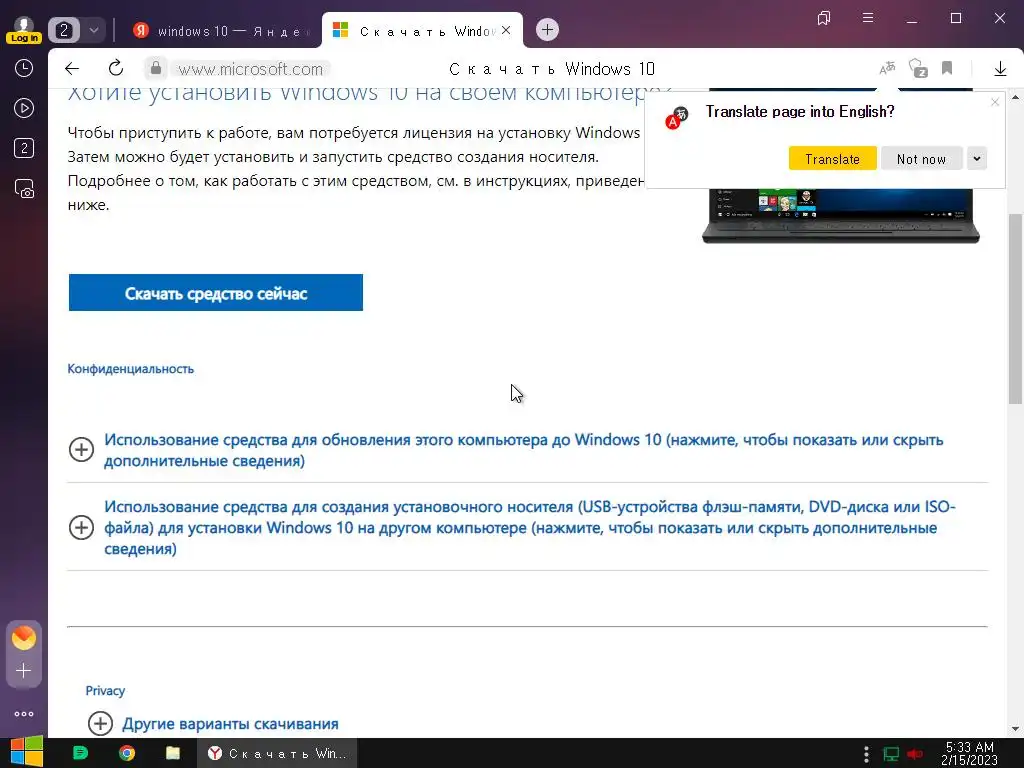Click the Log in profile icon
Viewport: 1024px width, 768px height.
click(24, 29)
